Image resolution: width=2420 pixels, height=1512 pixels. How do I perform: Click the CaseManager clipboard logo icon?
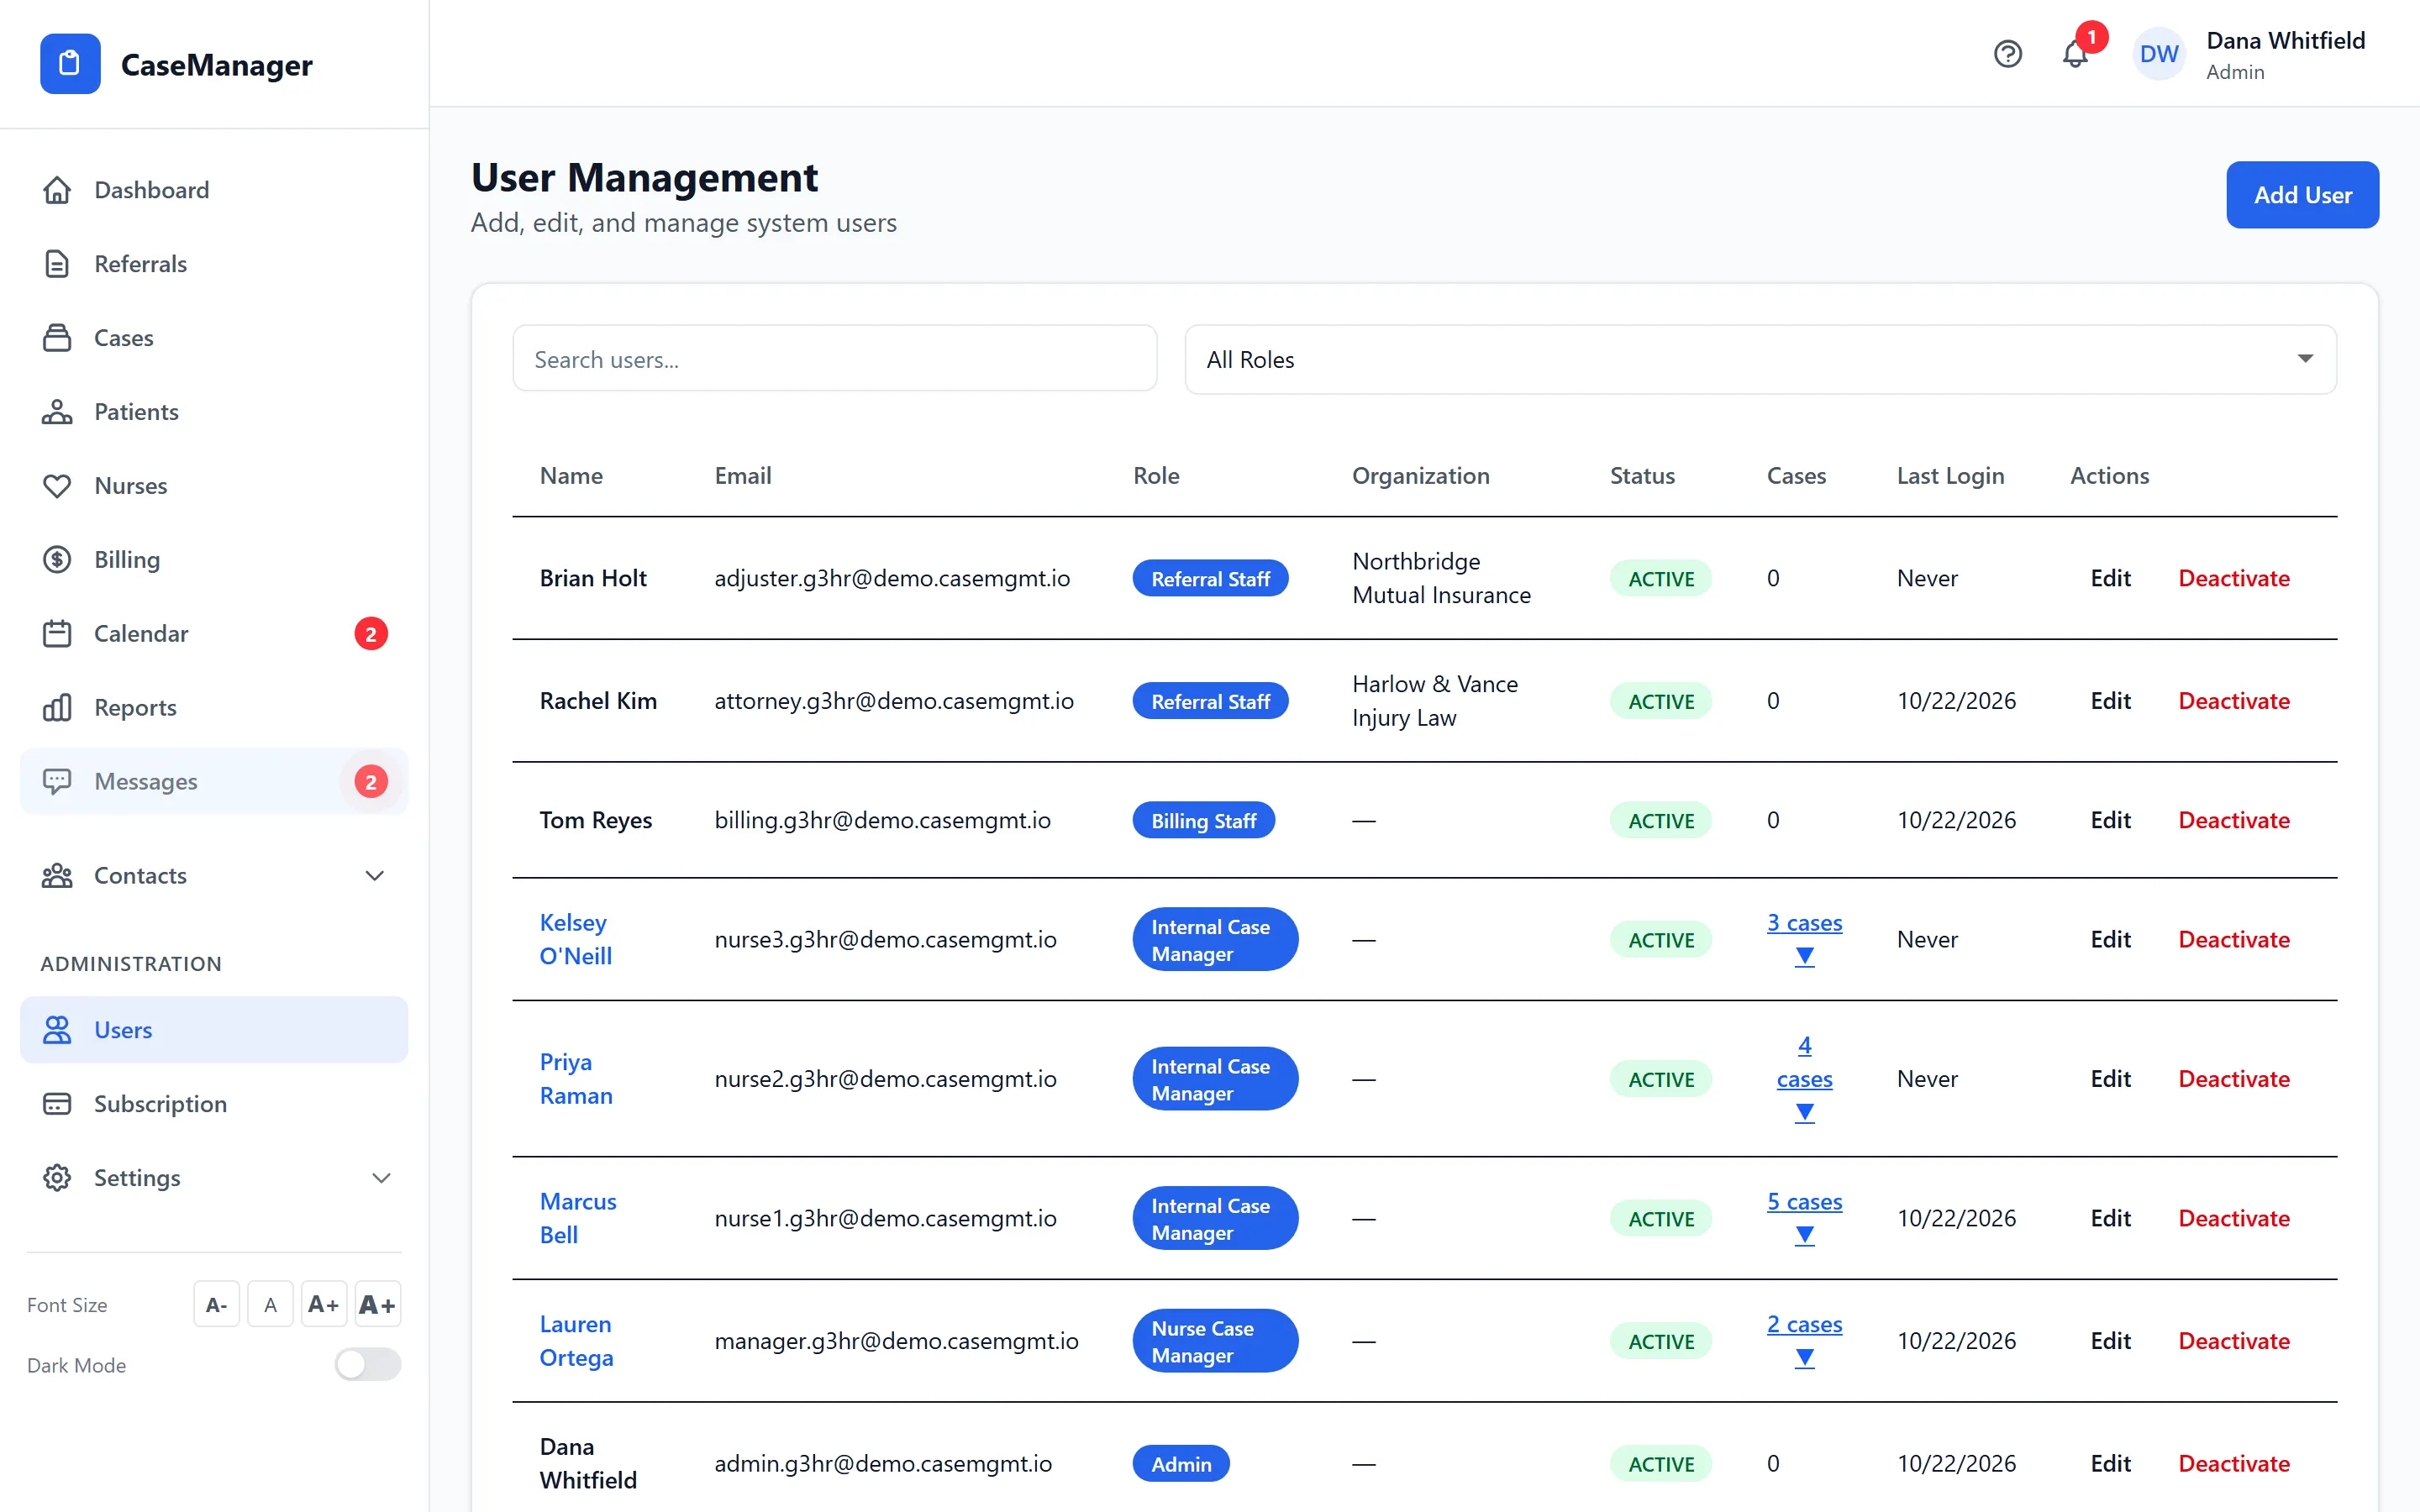pos(70,64)
